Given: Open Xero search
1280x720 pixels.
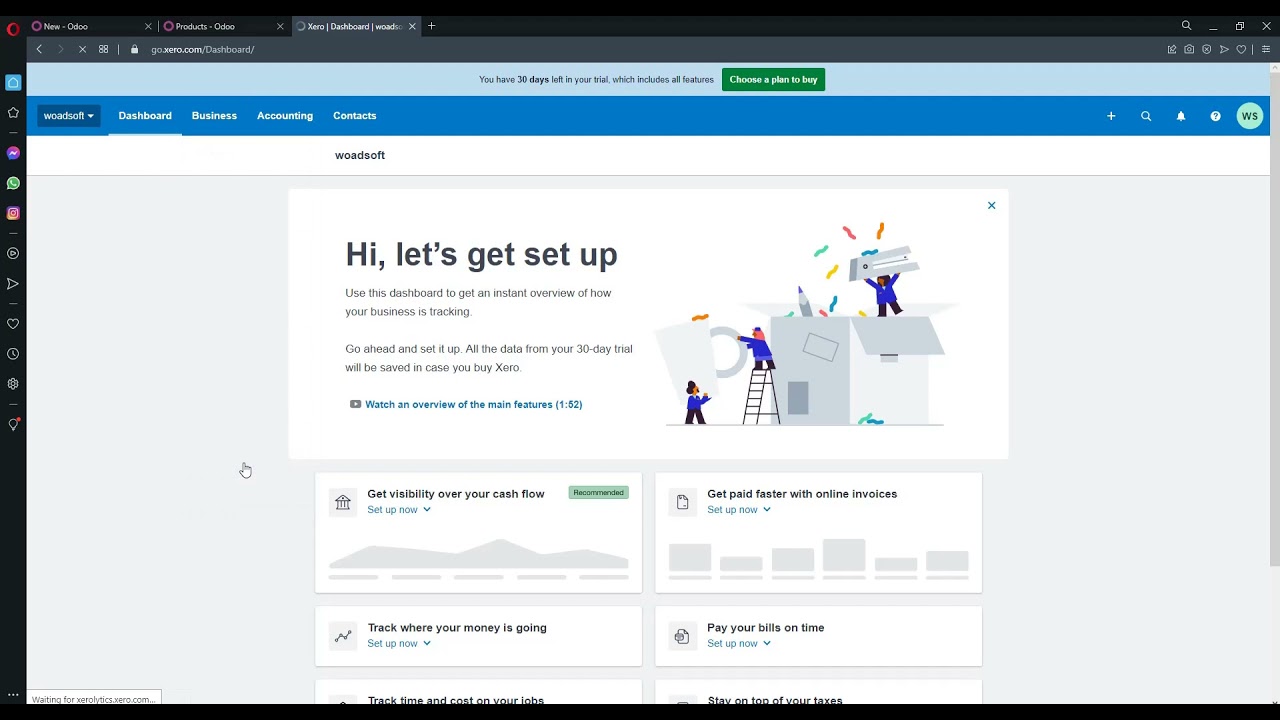Looking at the screenshot, I should tap(1146, 116).
